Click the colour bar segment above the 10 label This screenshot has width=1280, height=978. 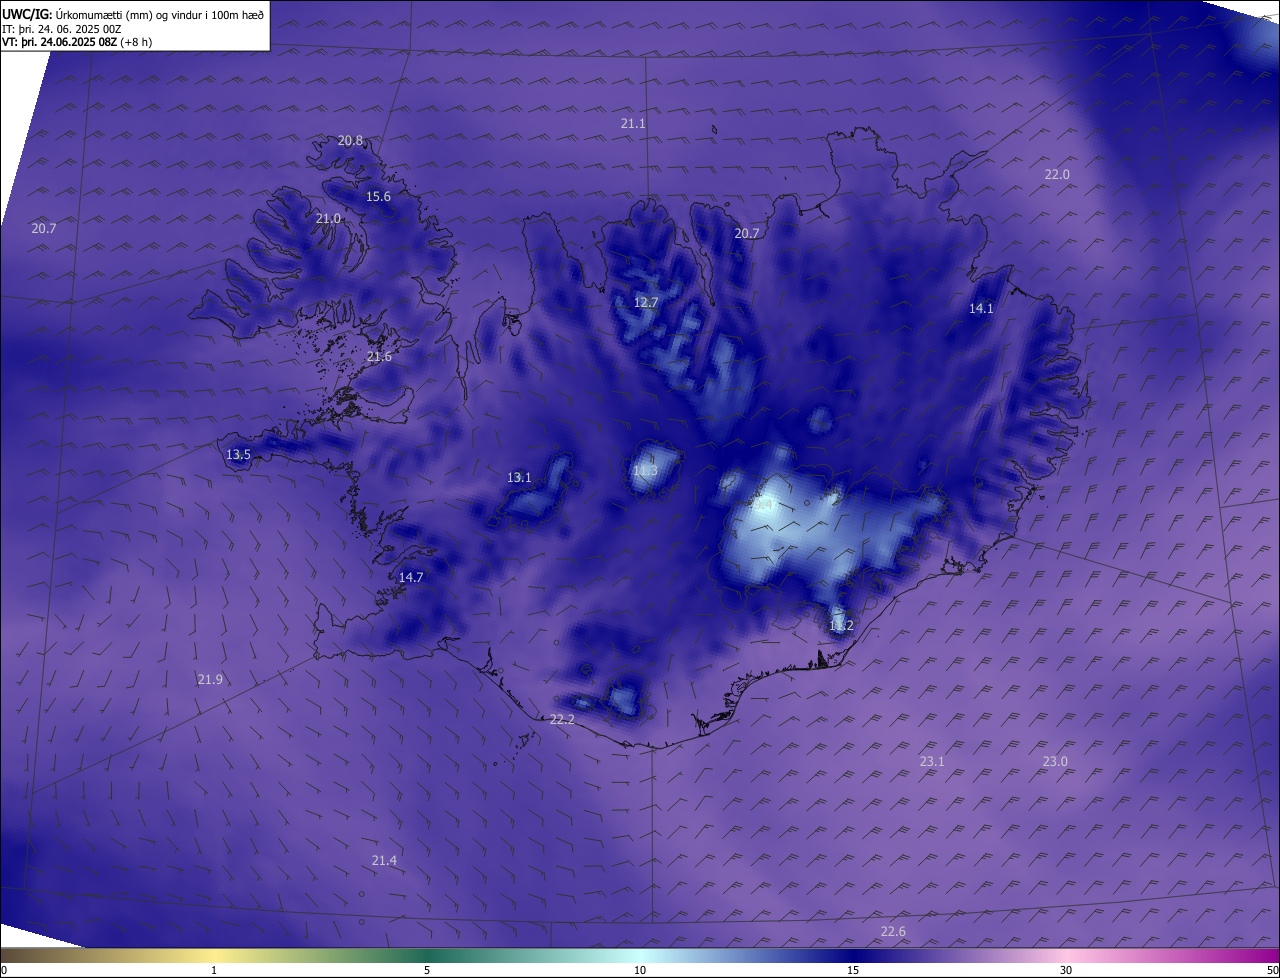640,955
